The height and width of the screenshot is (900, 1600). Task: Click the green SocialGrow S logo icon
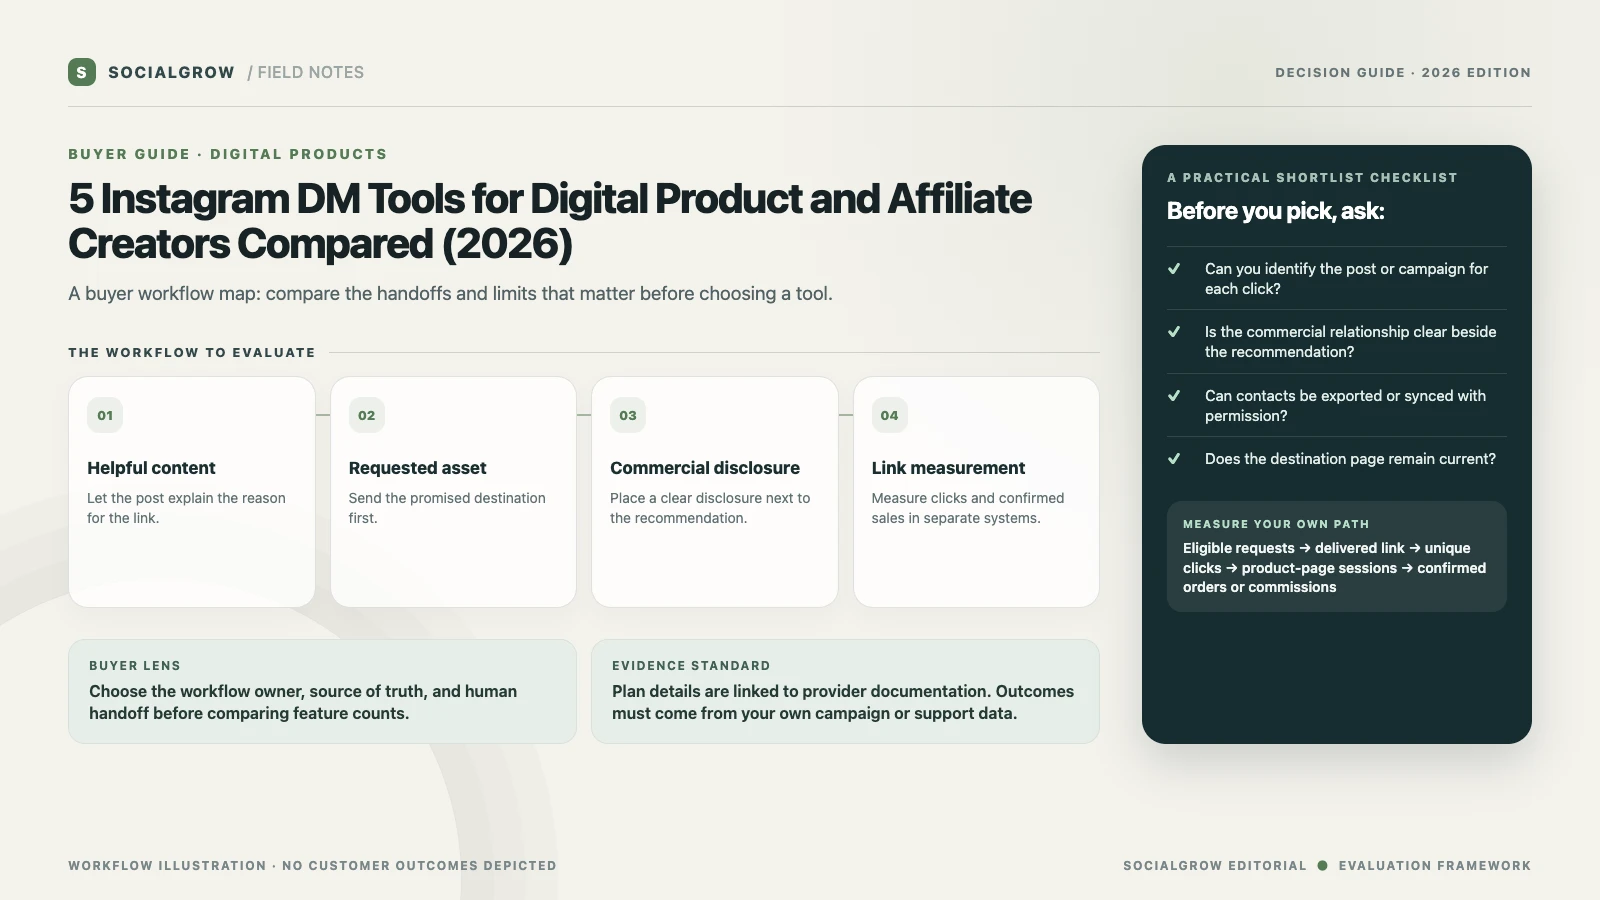82,72
